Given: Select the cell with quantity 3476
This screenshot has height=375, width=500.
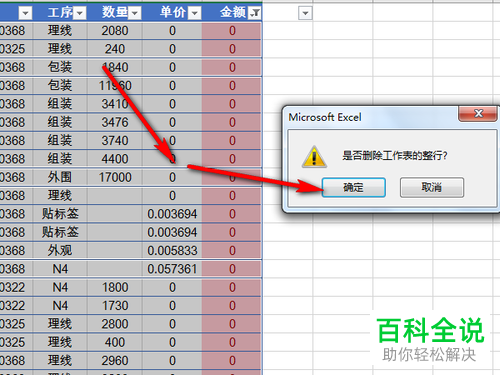Looking at the screenshot, I should (x=115, y=122).
